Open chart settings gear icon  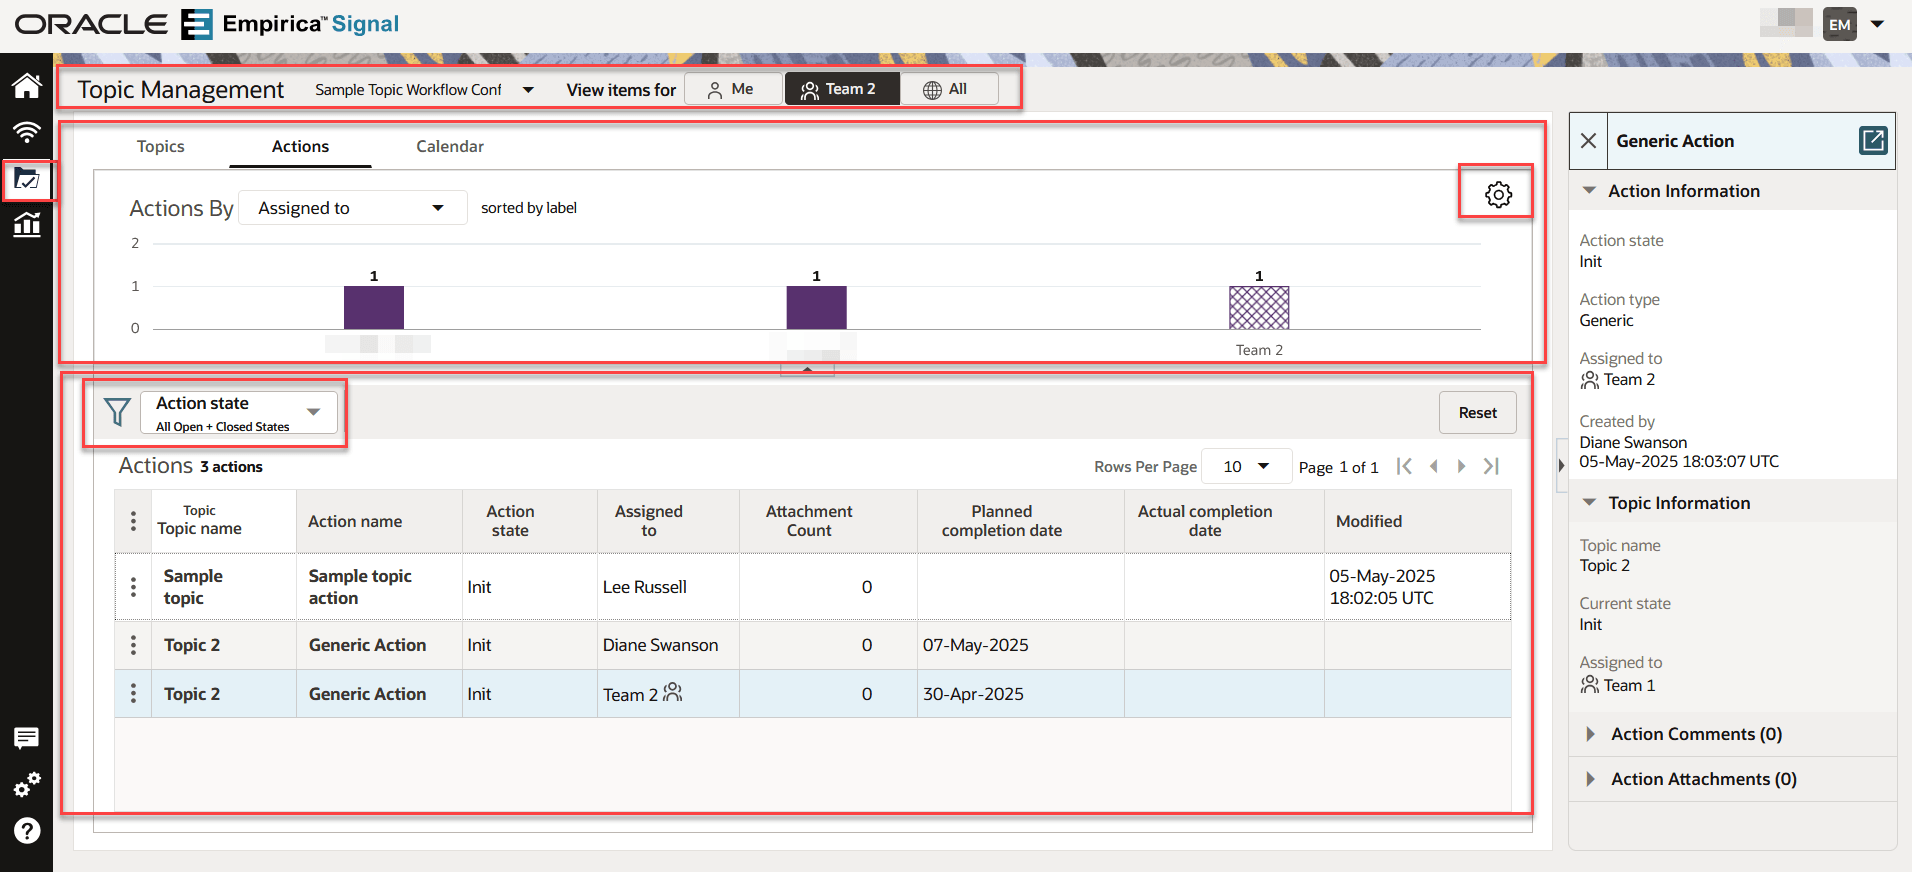pyautogui.click(x=1498, y=194)
